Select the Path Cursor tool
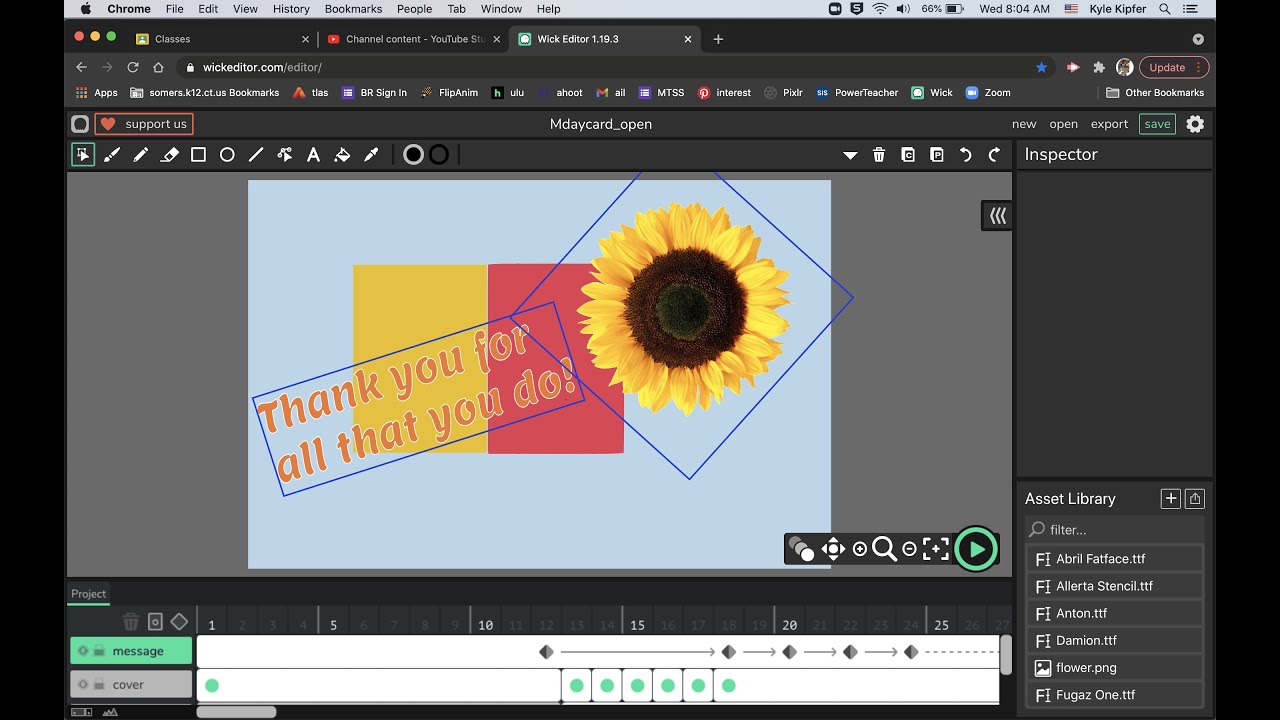Screen dimensions: 1280x720 (285, 155)
